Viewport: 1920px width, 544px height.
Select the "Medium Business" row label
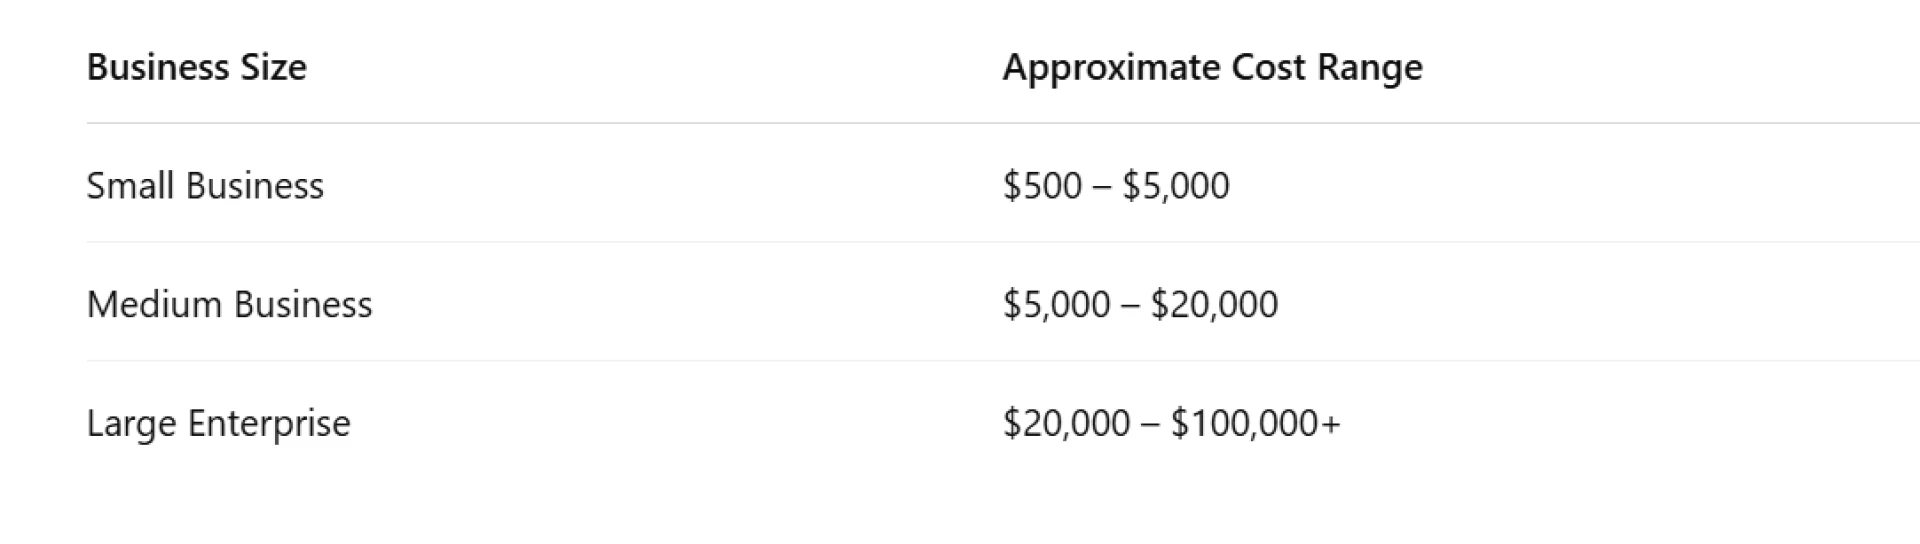pyautogui.click(x=229, y=304)
